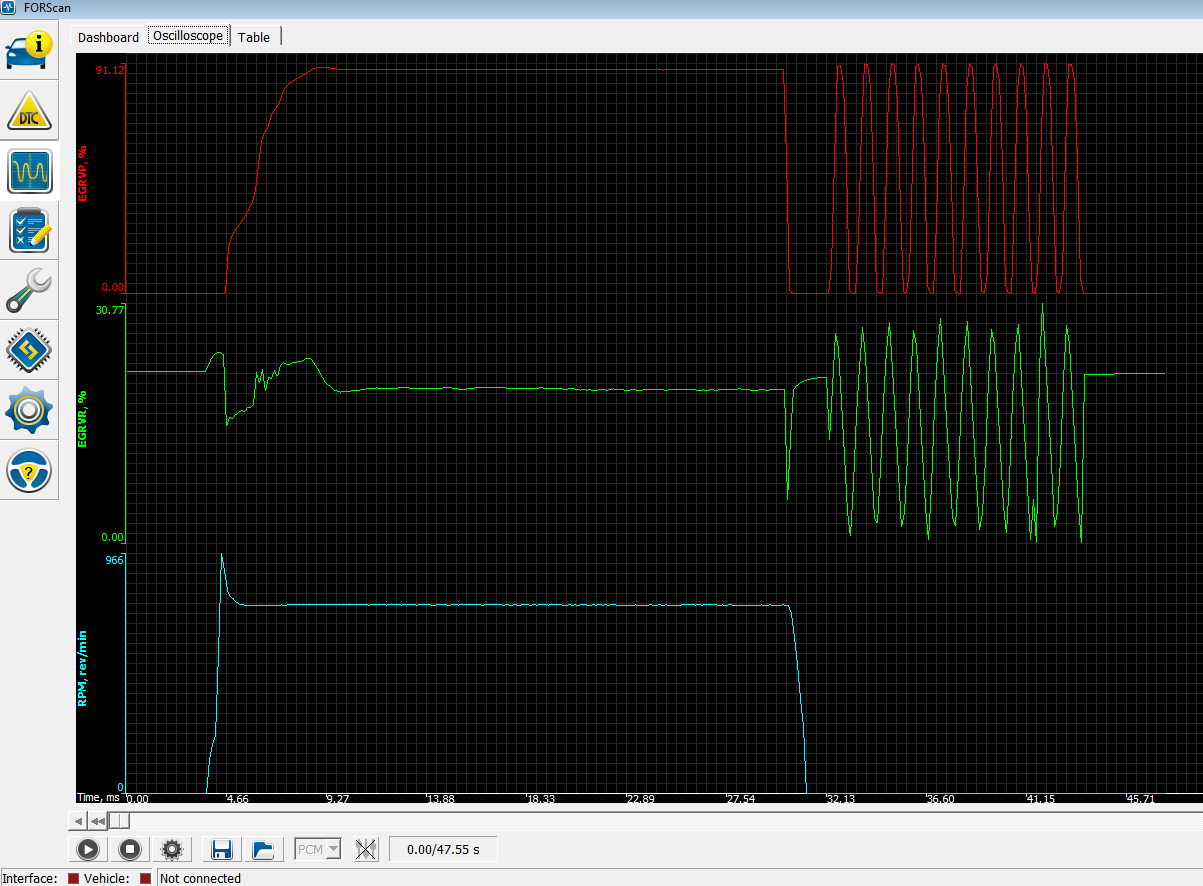
Task: Switch to the Table tab
Action: 254,37
